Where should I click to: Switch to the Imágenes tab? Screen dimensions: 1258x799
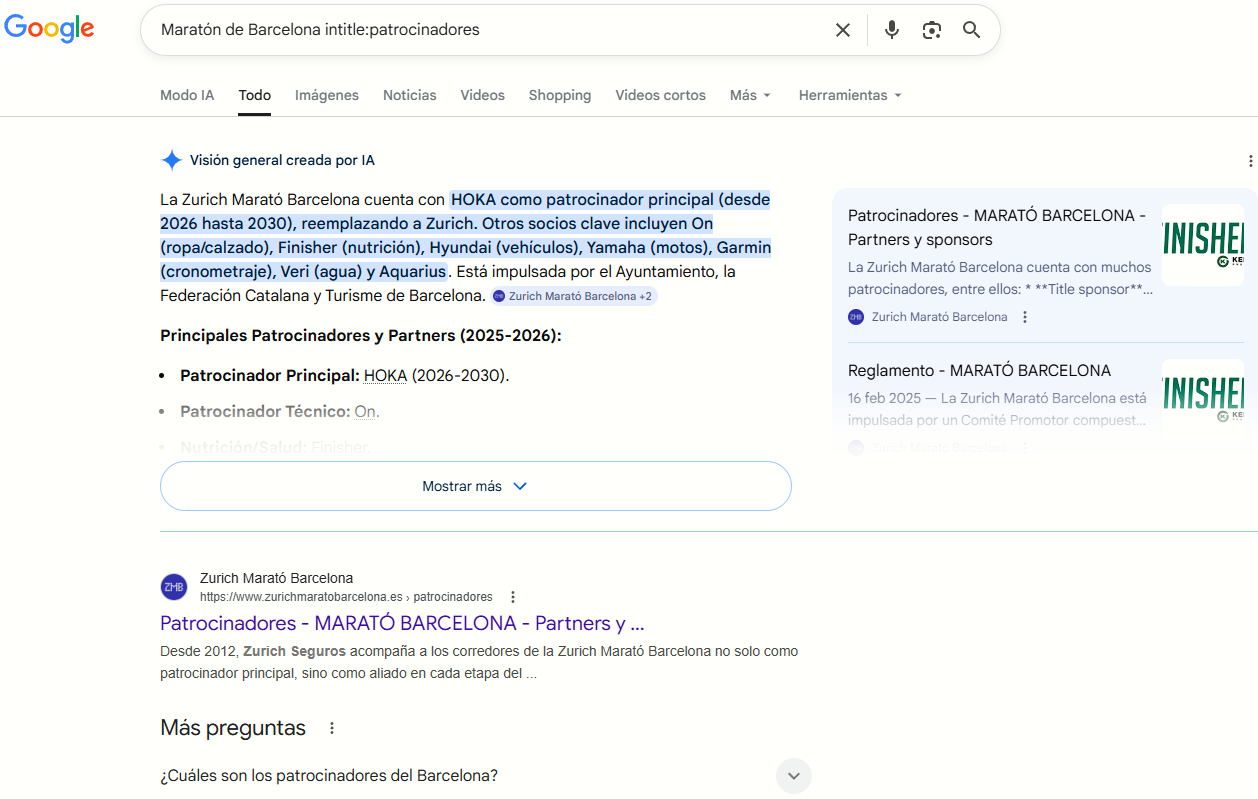[x=326, y=95]
